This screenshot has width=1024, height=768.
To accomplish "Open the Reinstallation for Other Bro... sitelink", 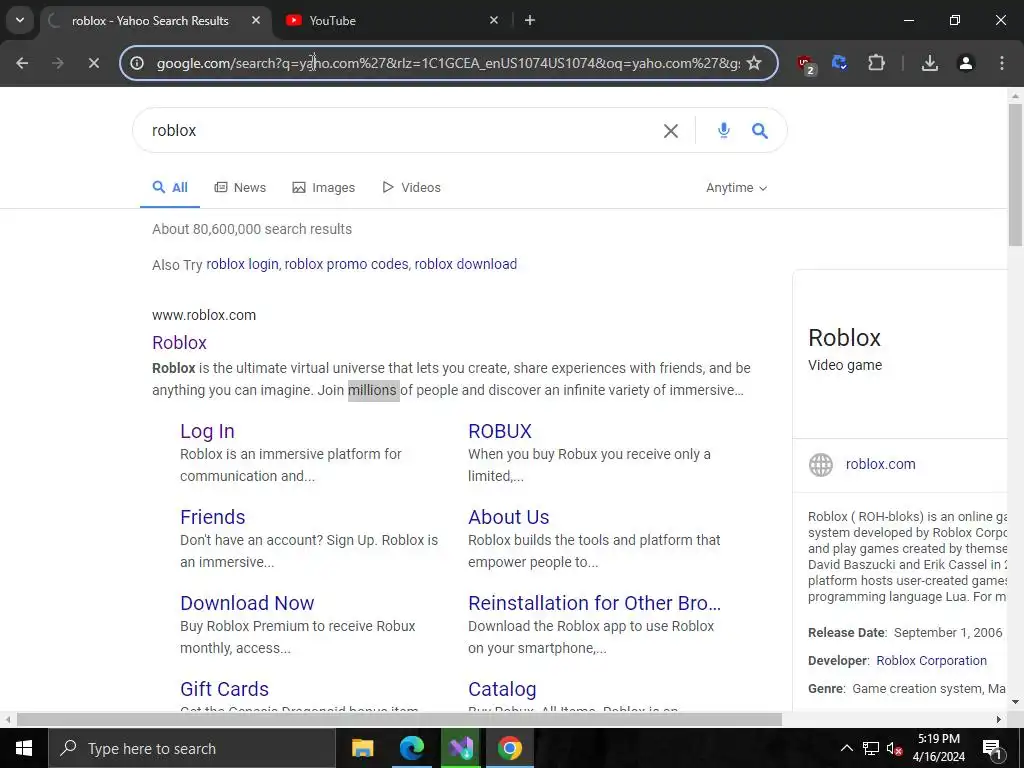I will tap(595, 603).
